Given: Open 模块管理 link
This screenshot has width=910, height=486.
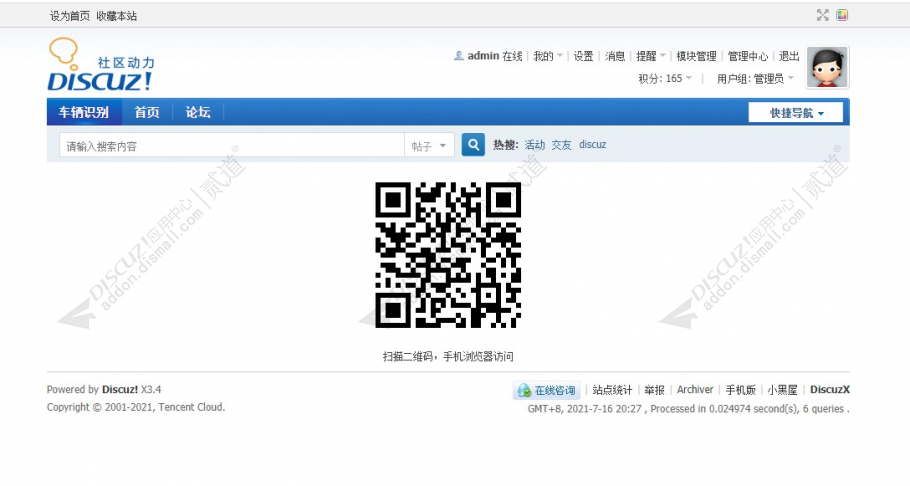Looking at the screenshot, I should click(x=696, y=56).
